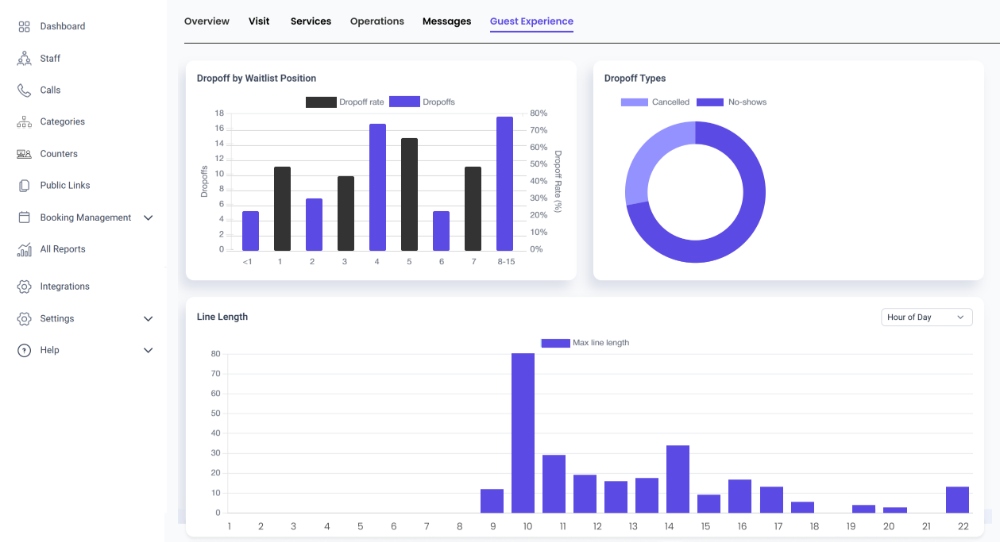Open the Services tab
The height and width of the screenshot is (542, 1000).
(311, 21)
